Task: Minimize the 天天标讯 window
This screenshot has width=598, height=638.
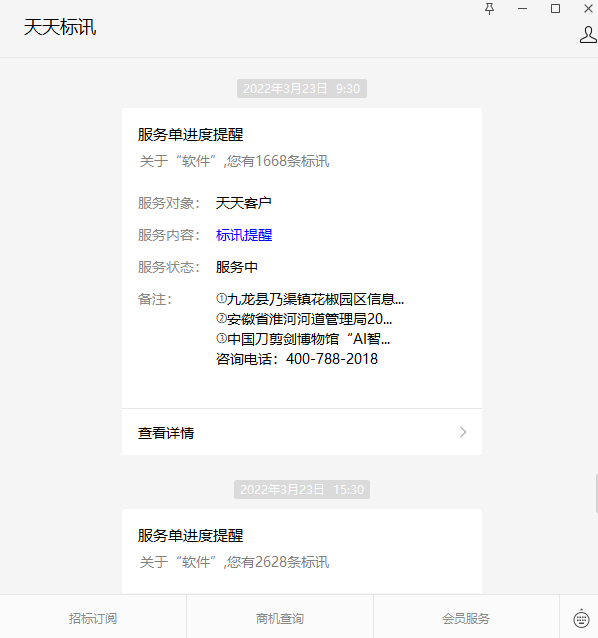Action: pos(522,9)
